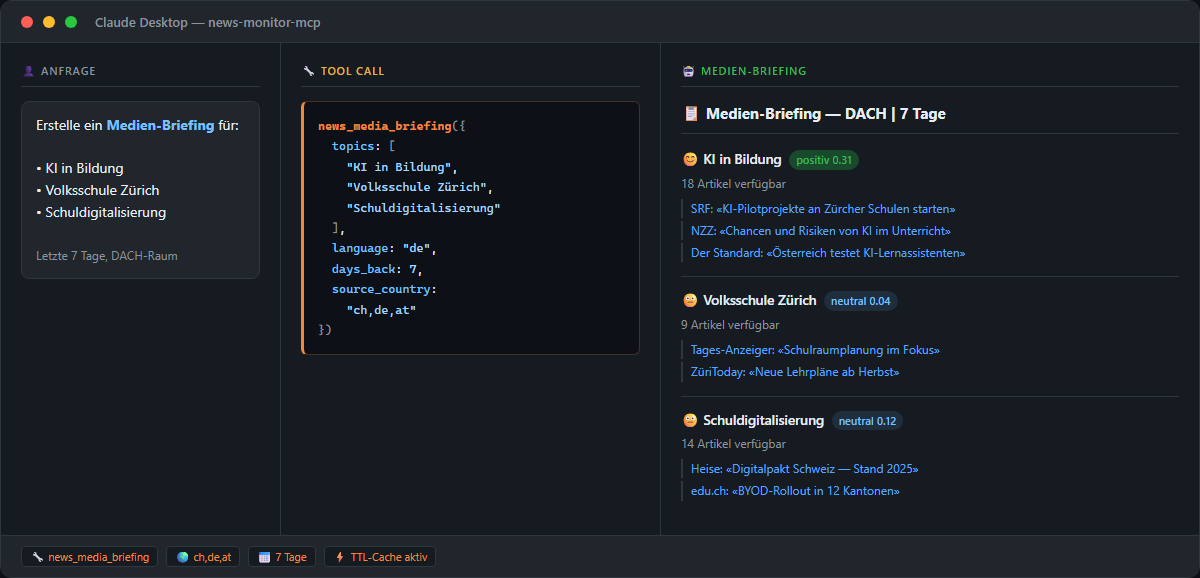Click the wrench icon beside TOOL CALL
The width and height of the screenshot is (1200, 578).
coord(308,71)
